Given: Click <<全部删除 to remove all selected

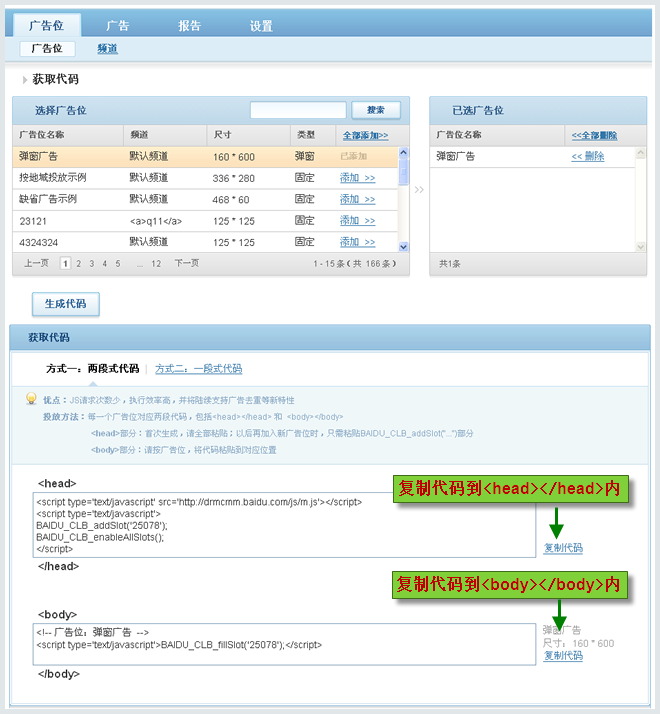Looking at the screenshot, I should [594, 135].
